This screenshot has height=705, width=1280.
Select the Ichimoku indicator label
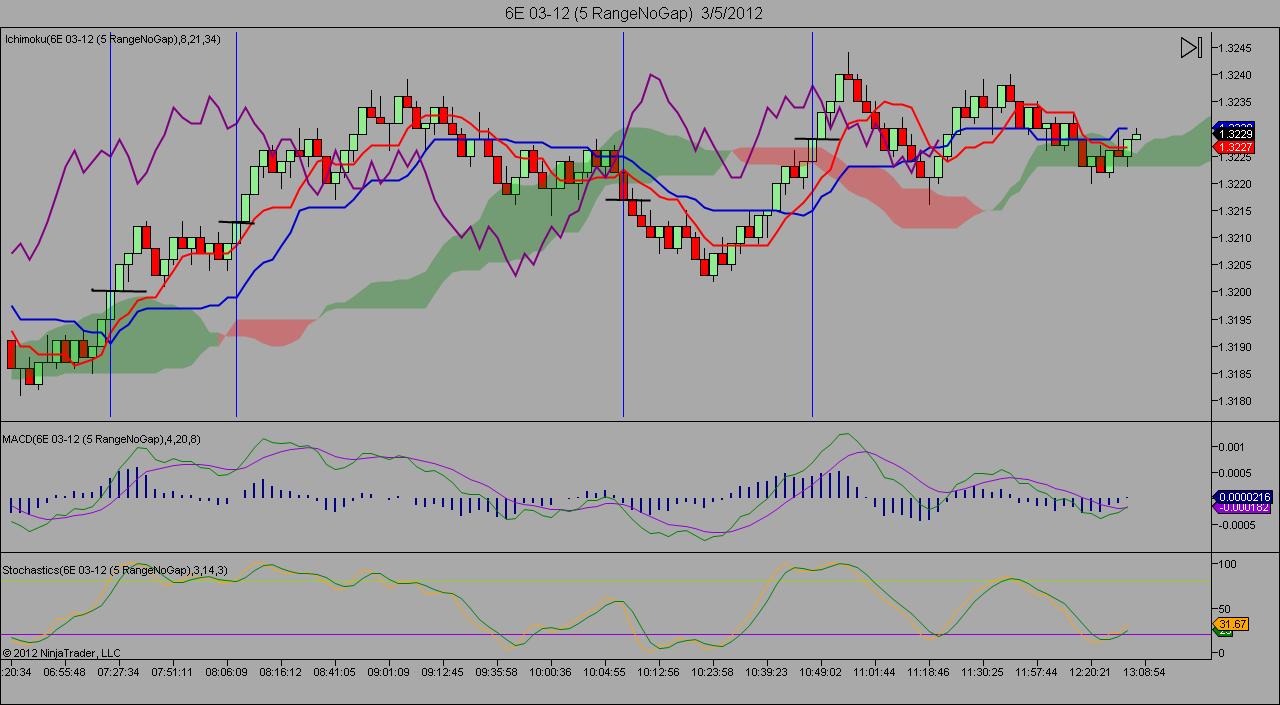coord(113,40)
